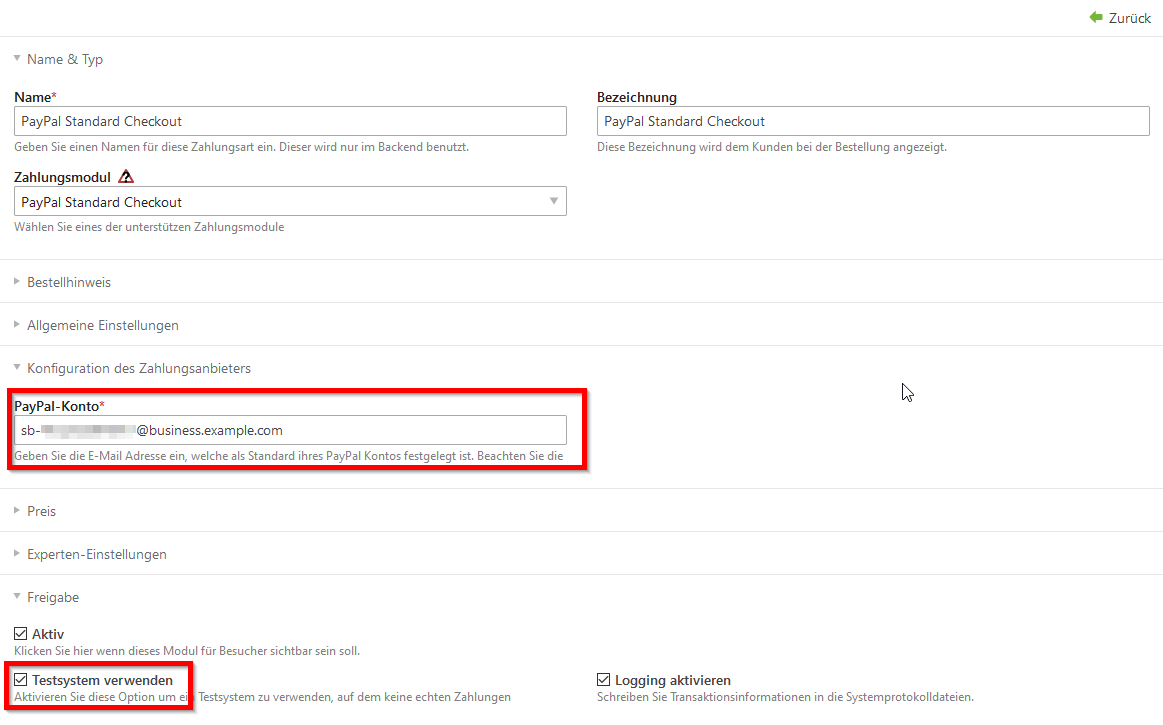Click into the Bezeichnung input field
Screen dimensions: 1163x725
coord(873,121)
